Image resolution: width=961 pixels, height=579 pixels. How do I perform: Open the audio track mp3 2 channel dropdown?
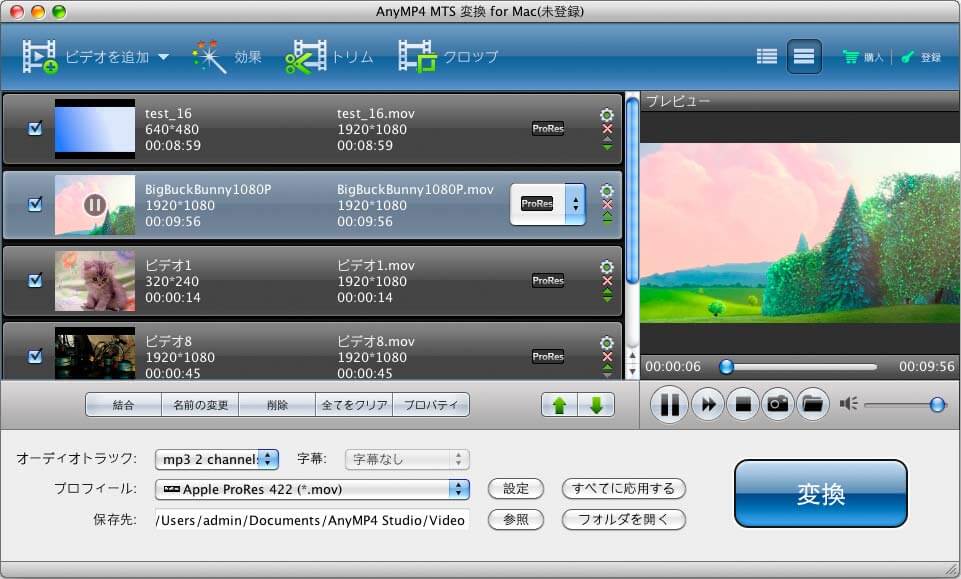217,460
